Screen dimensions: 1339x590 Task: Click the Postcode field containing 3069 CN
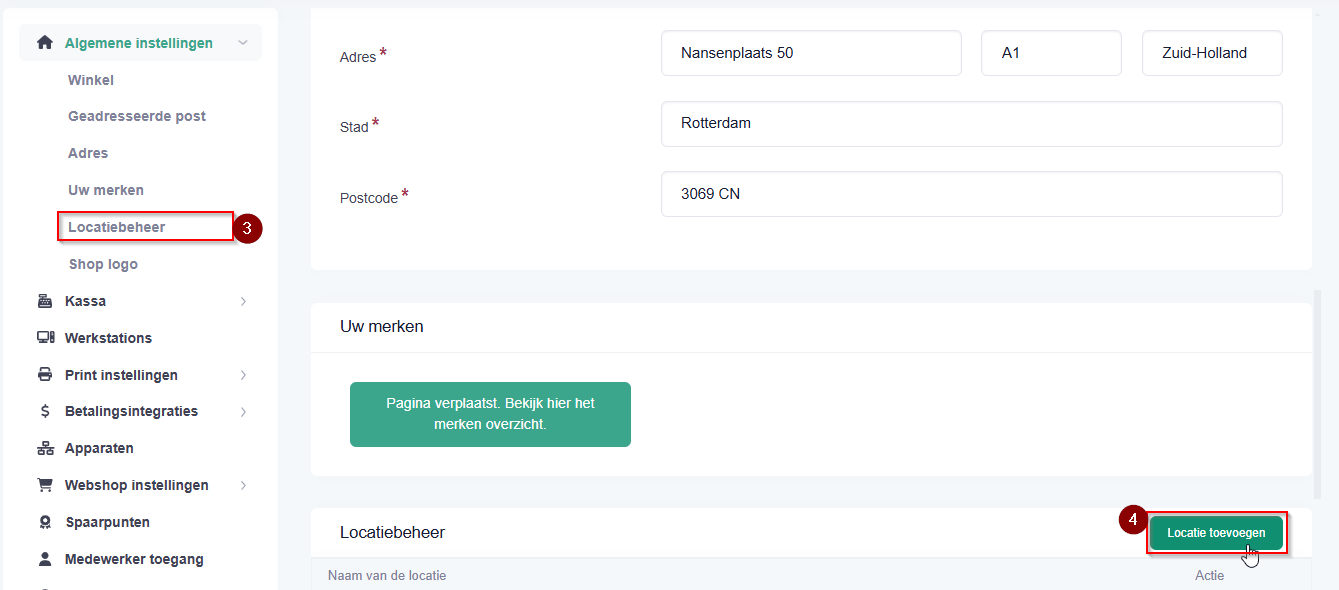click(971, 194)
